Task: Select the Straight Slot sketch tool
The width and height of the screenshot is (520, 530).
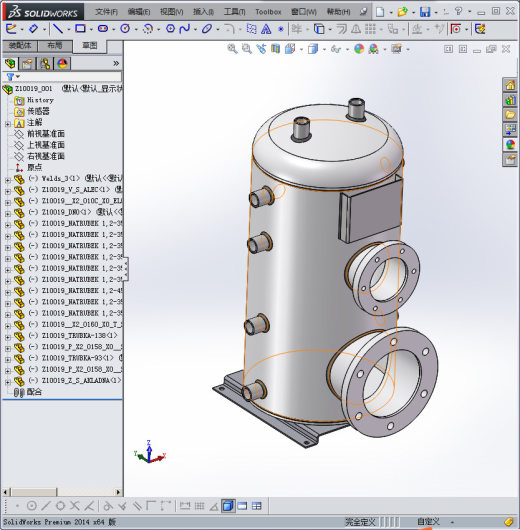Action: pos(103,29)
